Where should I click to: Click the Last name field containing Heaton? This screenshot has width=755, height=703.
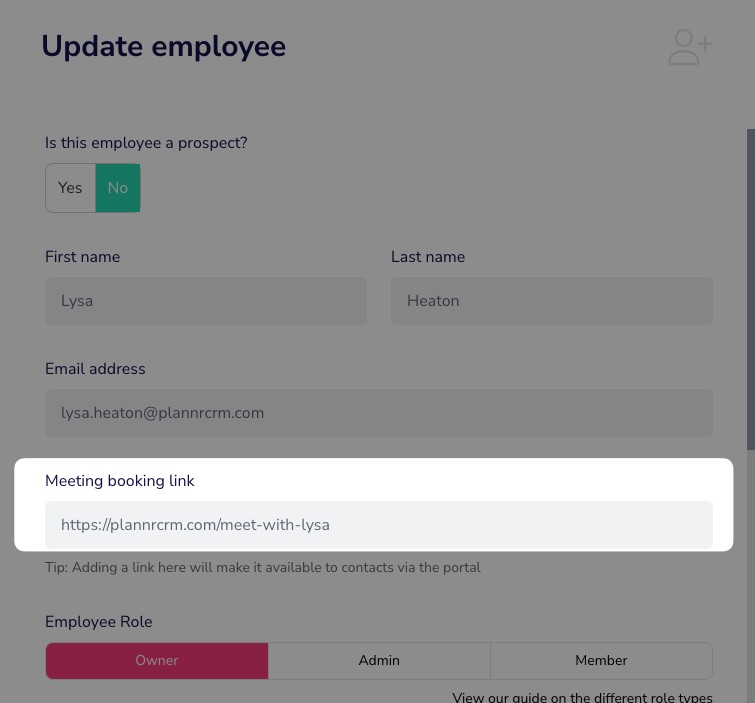coord(551,301)
